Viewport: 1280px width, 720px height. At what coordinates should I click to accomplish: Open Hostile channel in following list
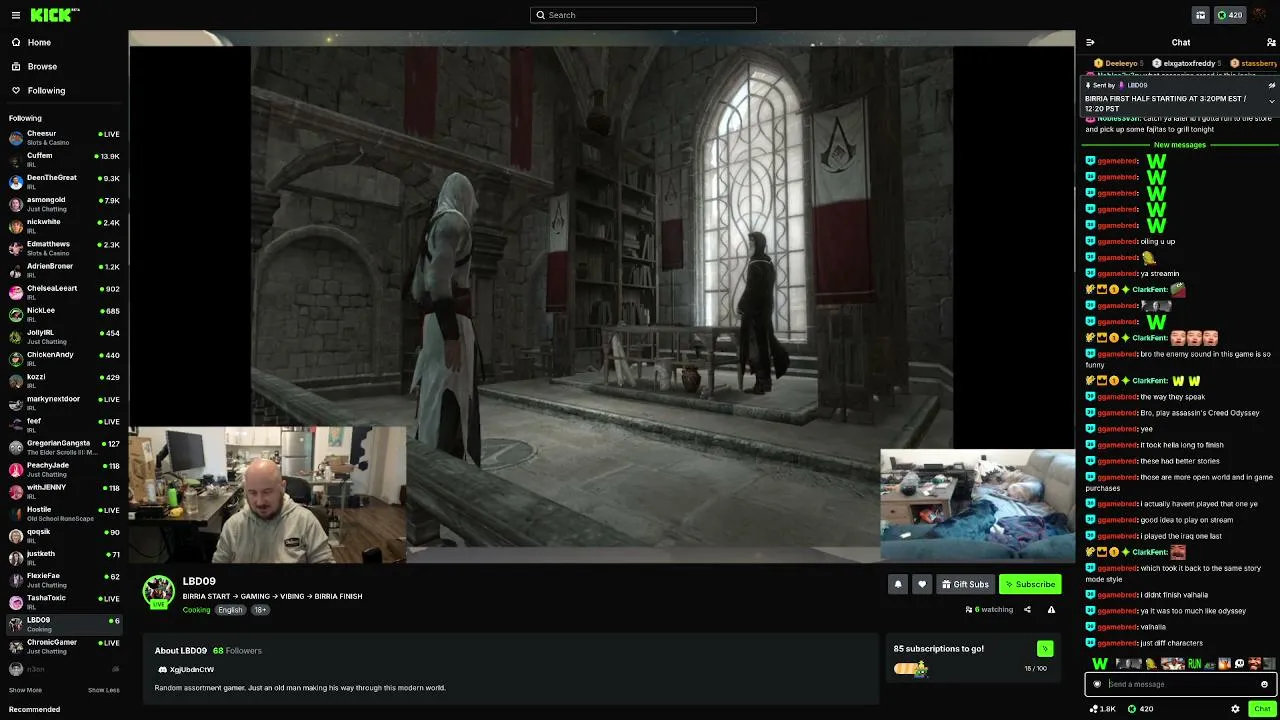pos(64,514)
